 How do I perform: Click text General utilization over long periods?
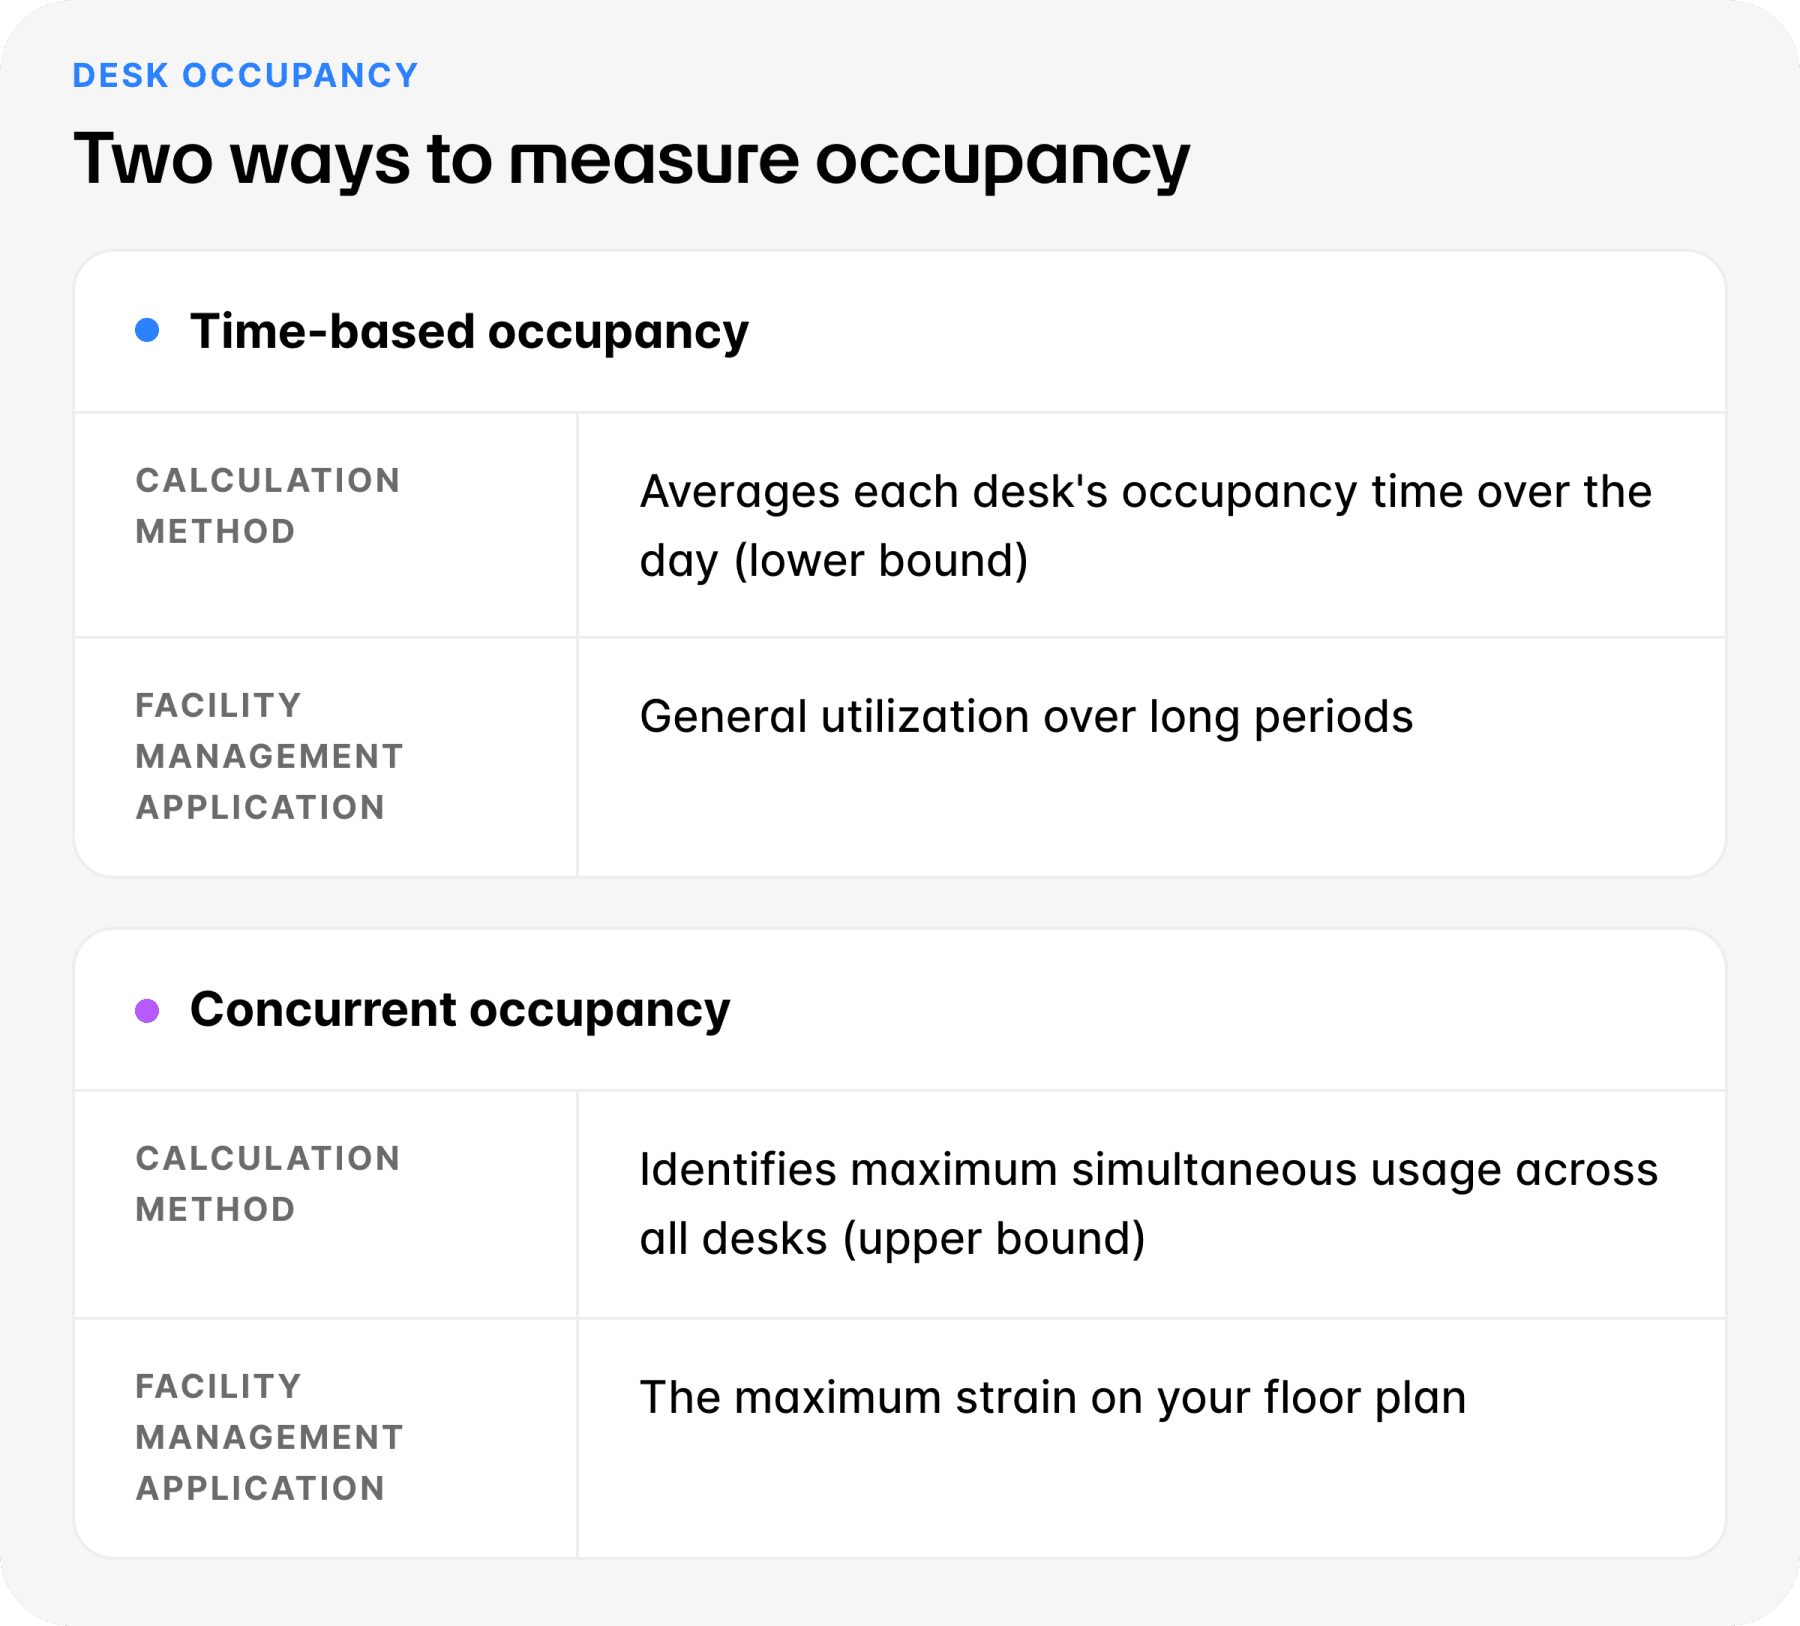pos(1026,717)
